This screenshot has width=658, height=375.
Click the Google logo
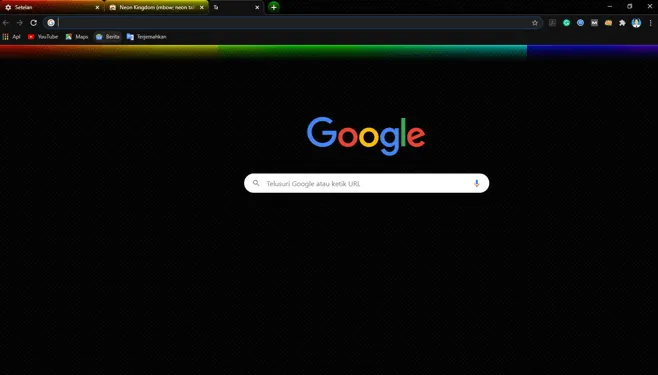coord(366,135)
